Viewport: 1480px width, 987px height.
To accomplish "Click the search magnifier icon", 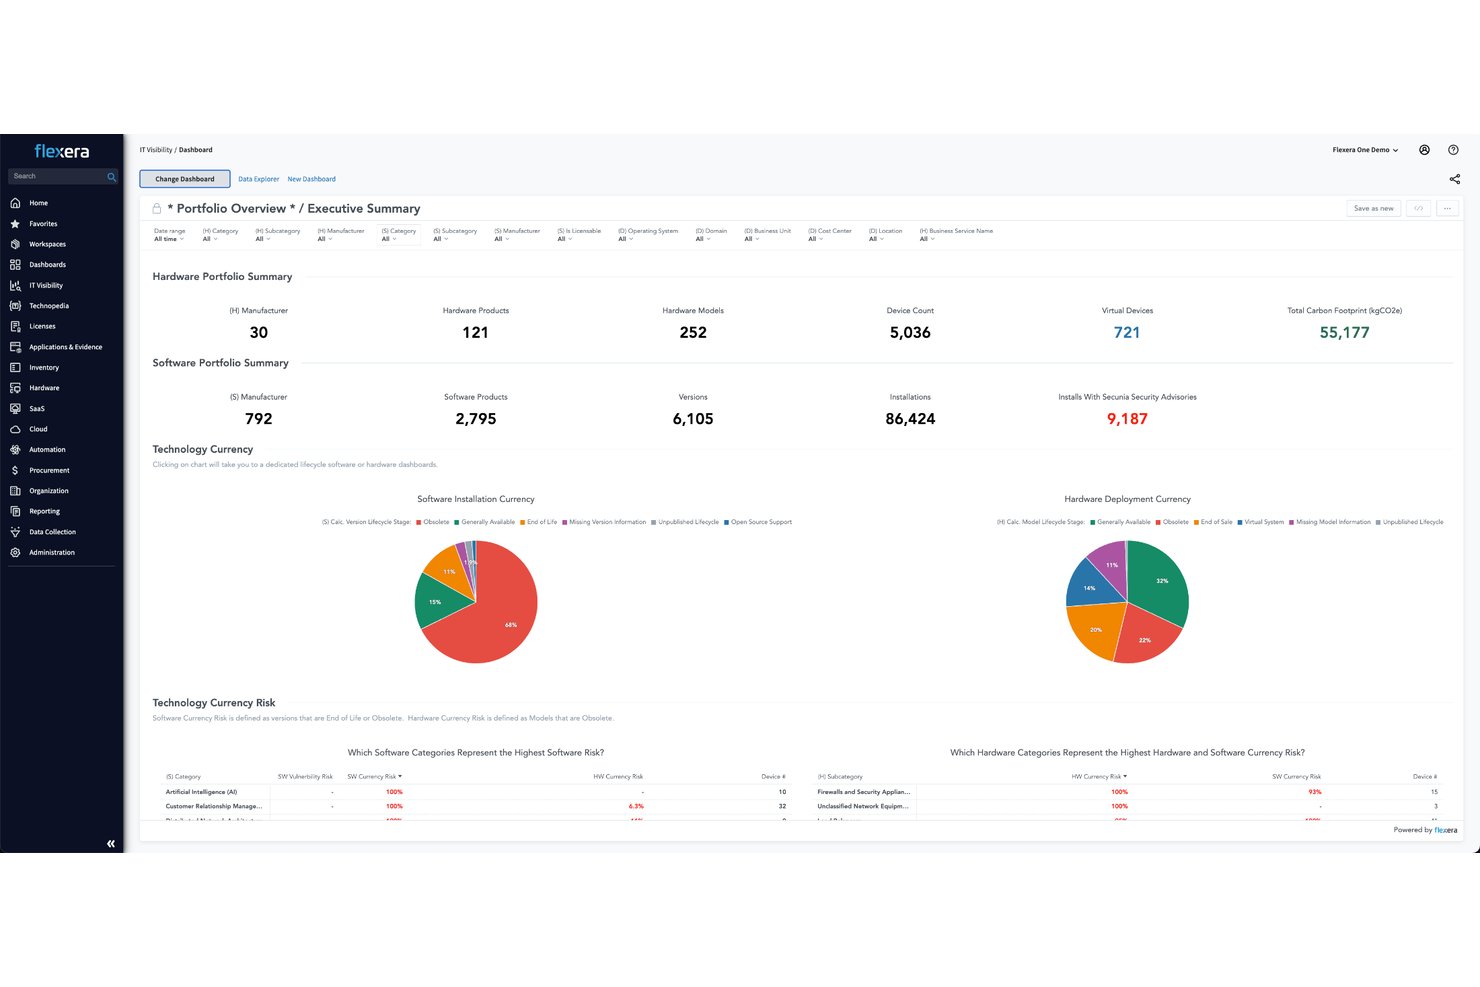I will (x=111, y=176).
